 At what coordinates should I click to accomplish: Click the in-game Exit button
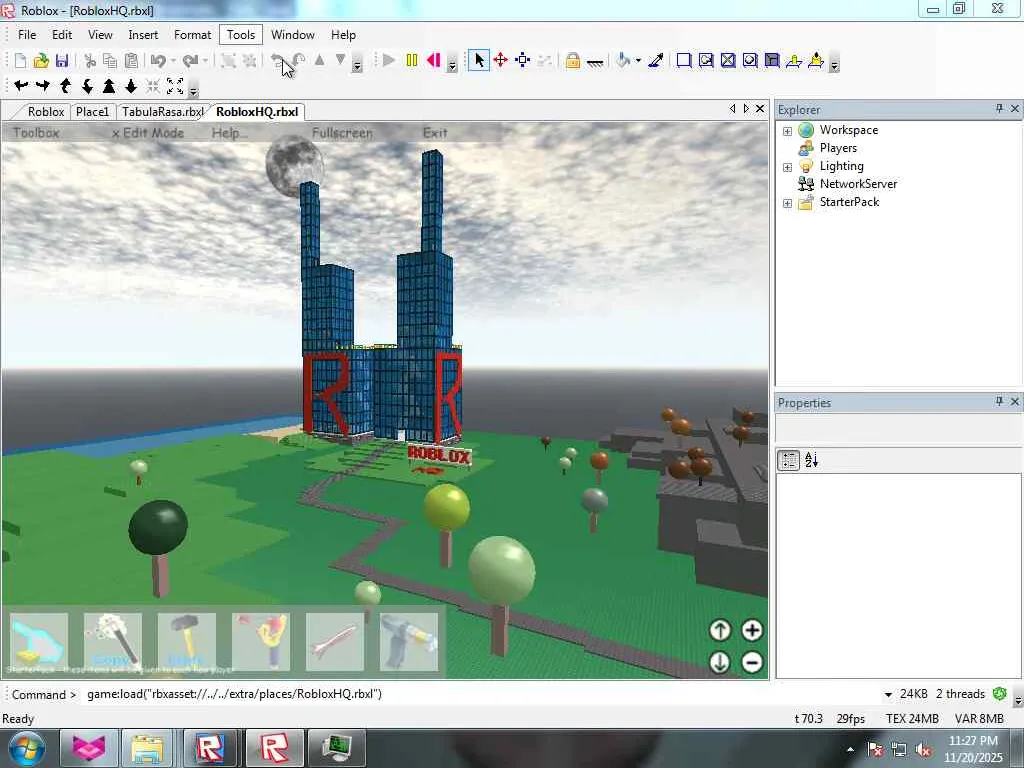click(x=435, y=133)
